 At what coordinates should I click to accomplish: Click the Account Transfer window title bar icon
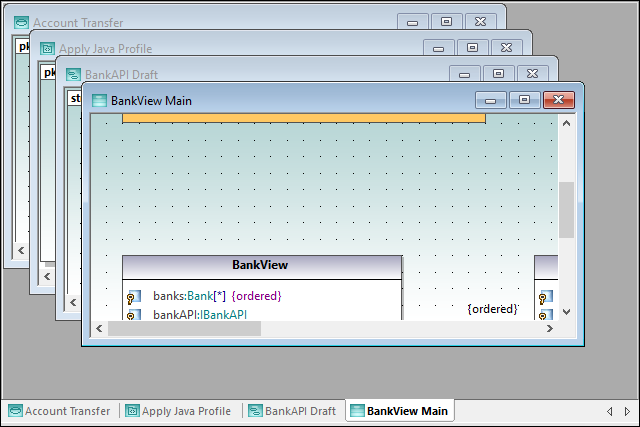pos(21,22)
